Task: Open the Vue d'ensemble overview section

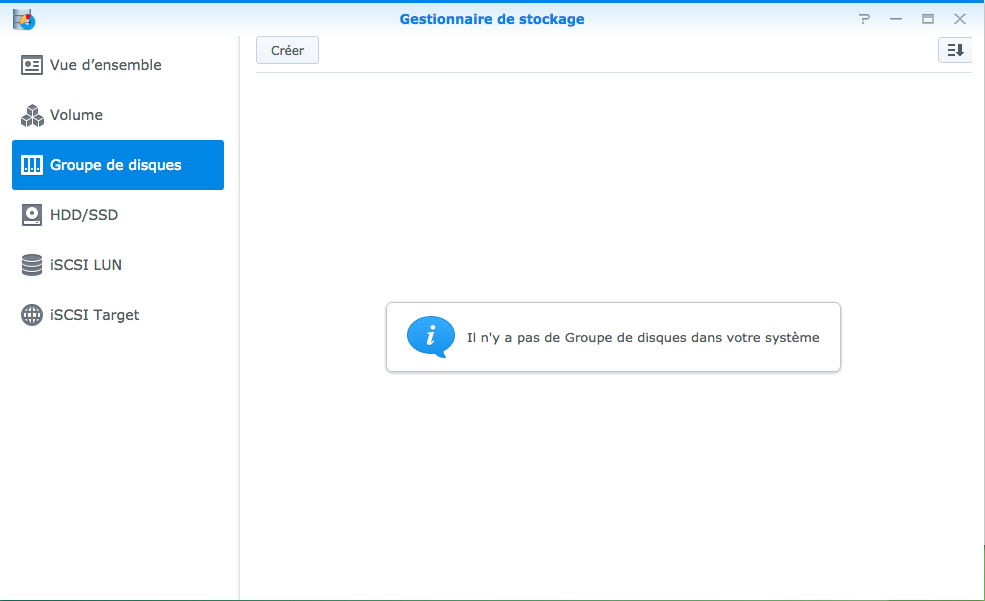Action: pyautogui.click(x=117, y=65)
